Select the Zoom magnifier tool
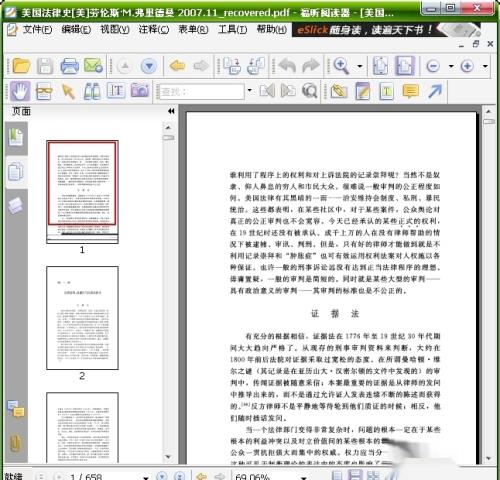 pos(341,66)
